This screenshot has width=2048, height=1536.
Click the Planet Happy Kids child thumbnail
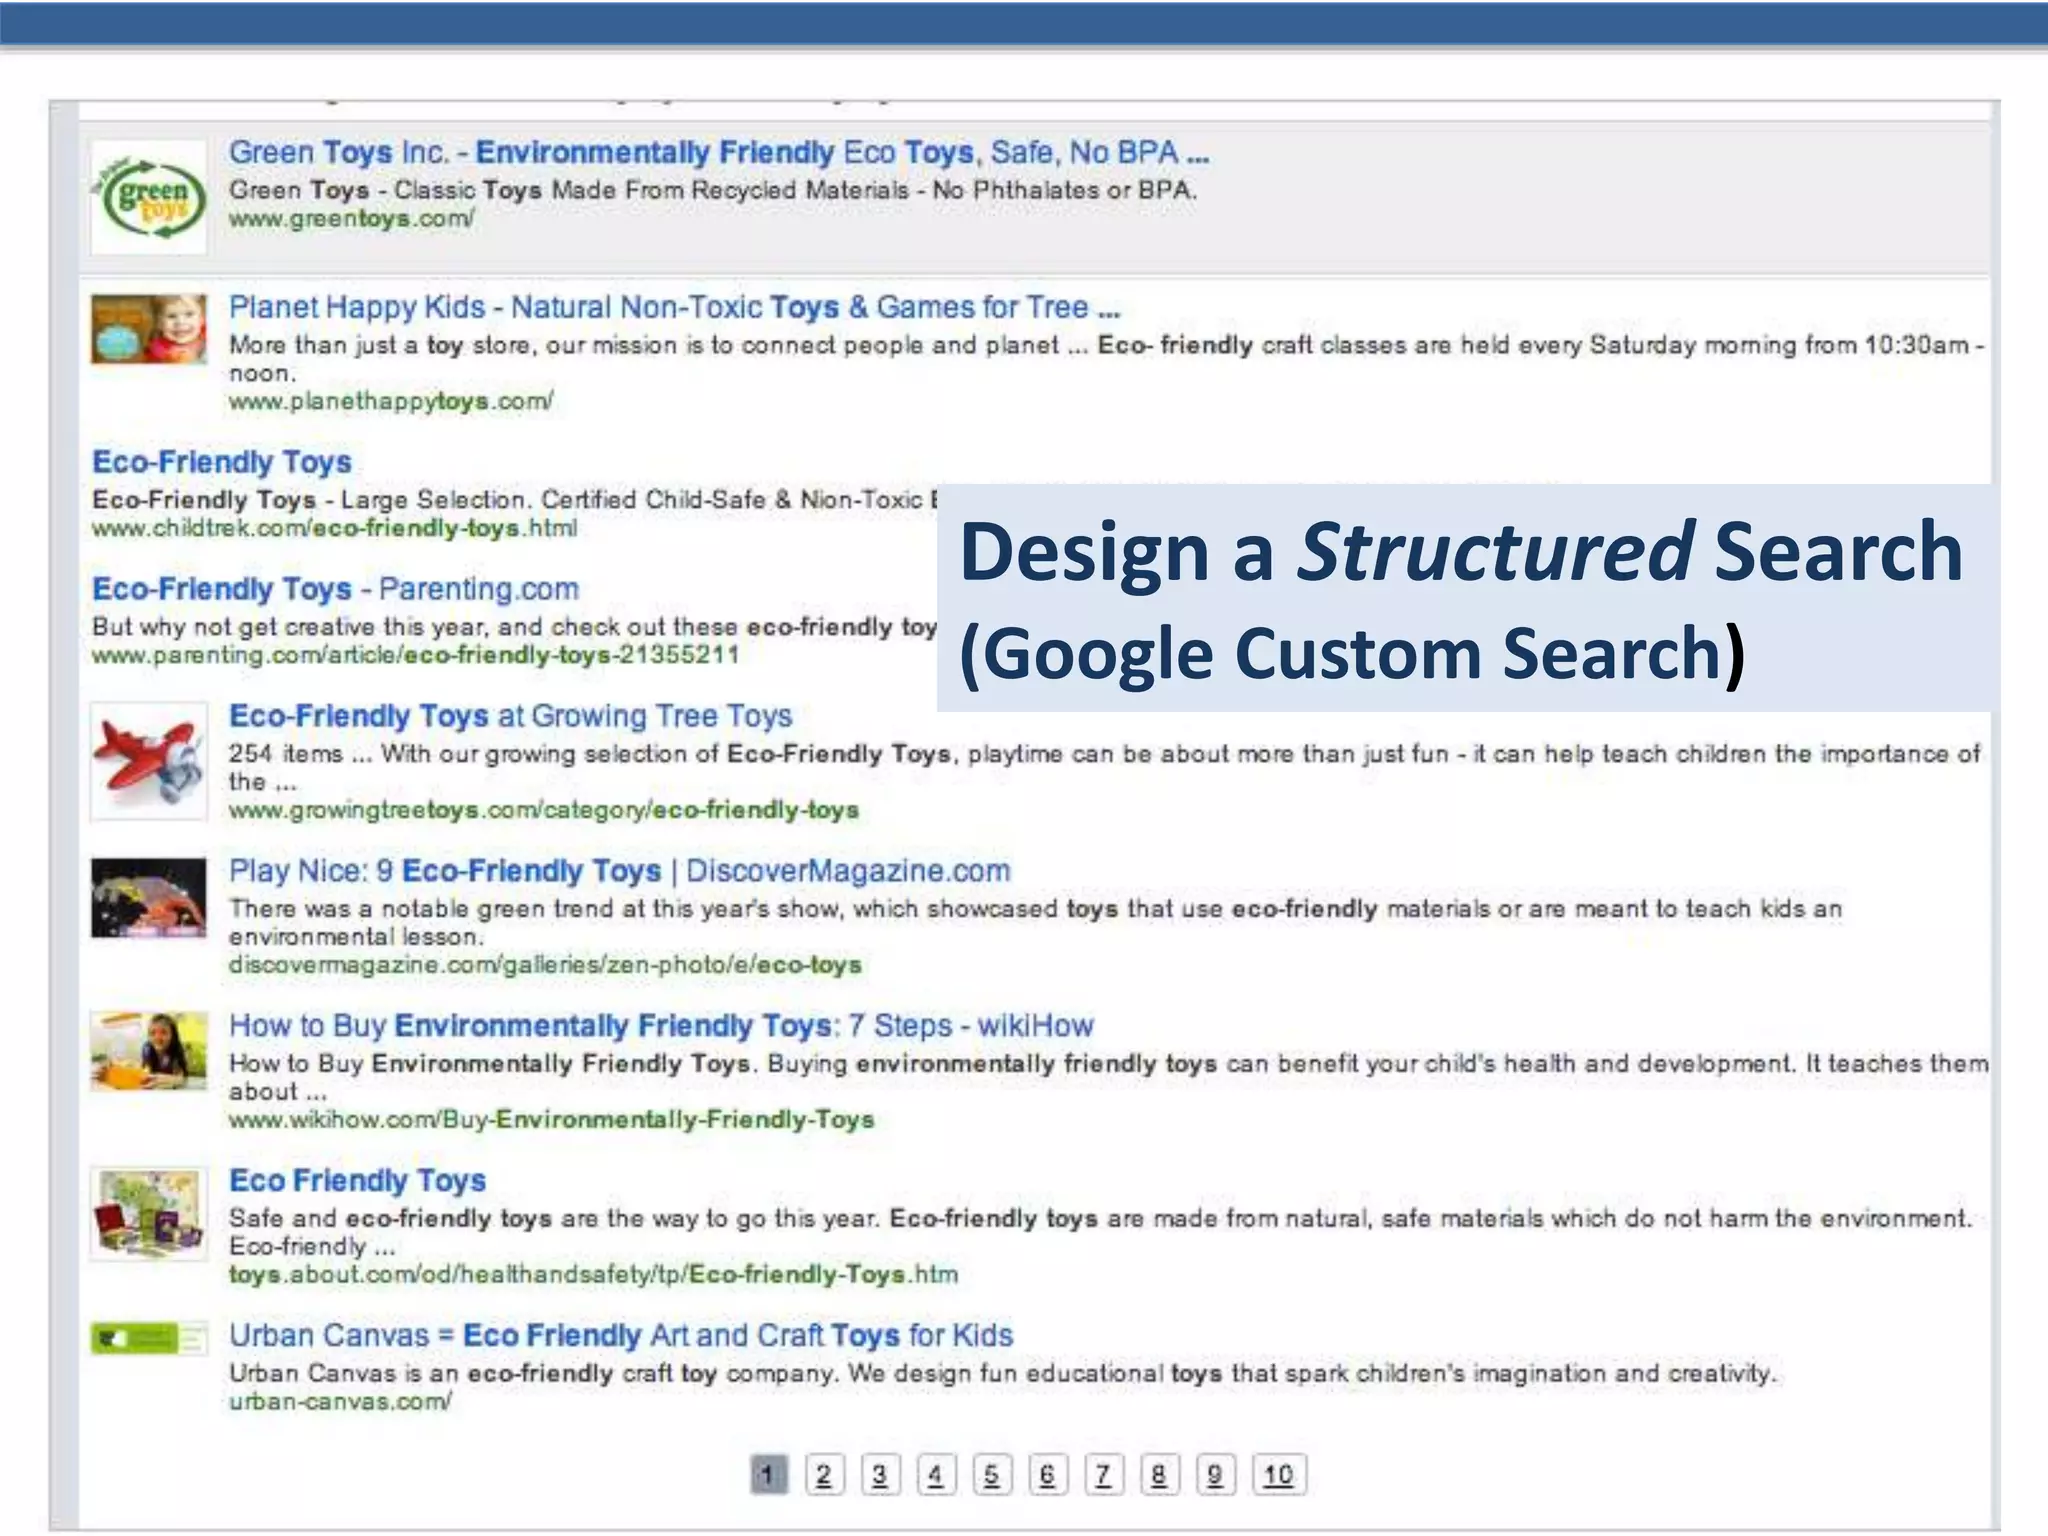tap(149, 328)
